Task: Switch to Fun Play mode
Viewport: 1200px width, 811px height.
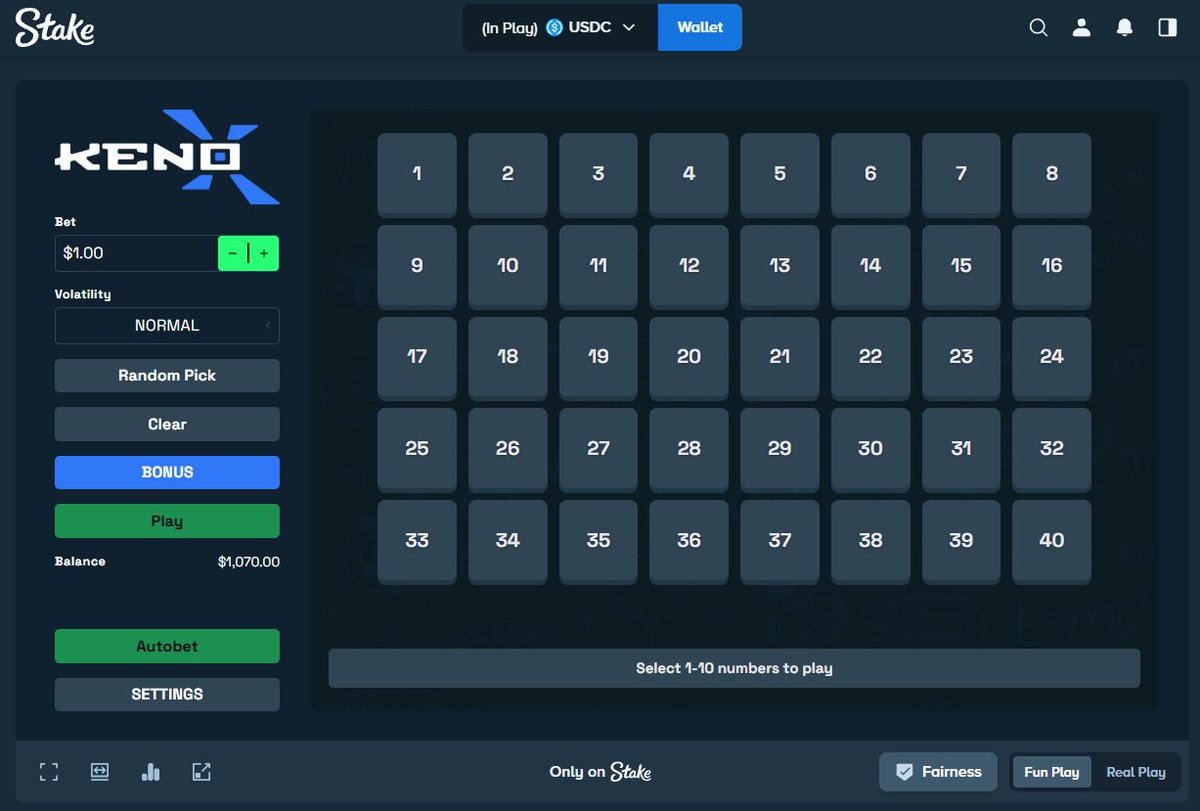Action: [1052, 772]
